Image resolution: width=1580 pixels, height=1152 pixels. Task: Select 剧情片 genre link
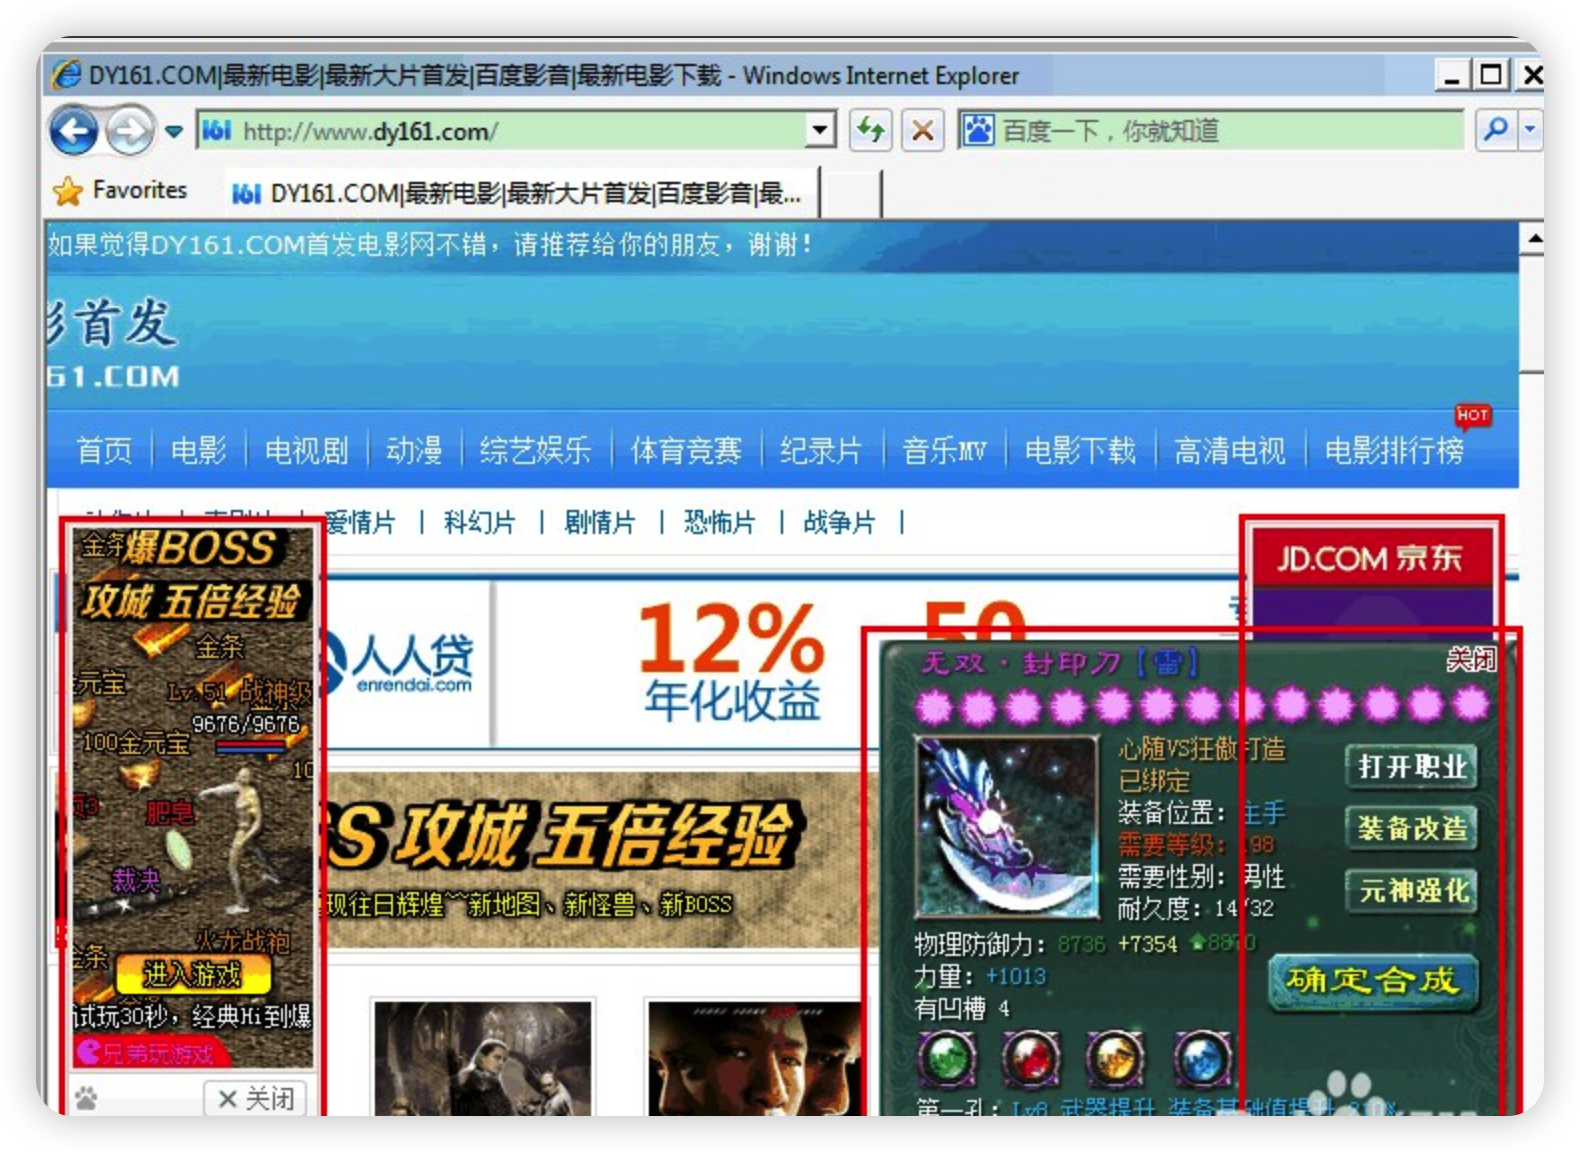pos(600,522)
